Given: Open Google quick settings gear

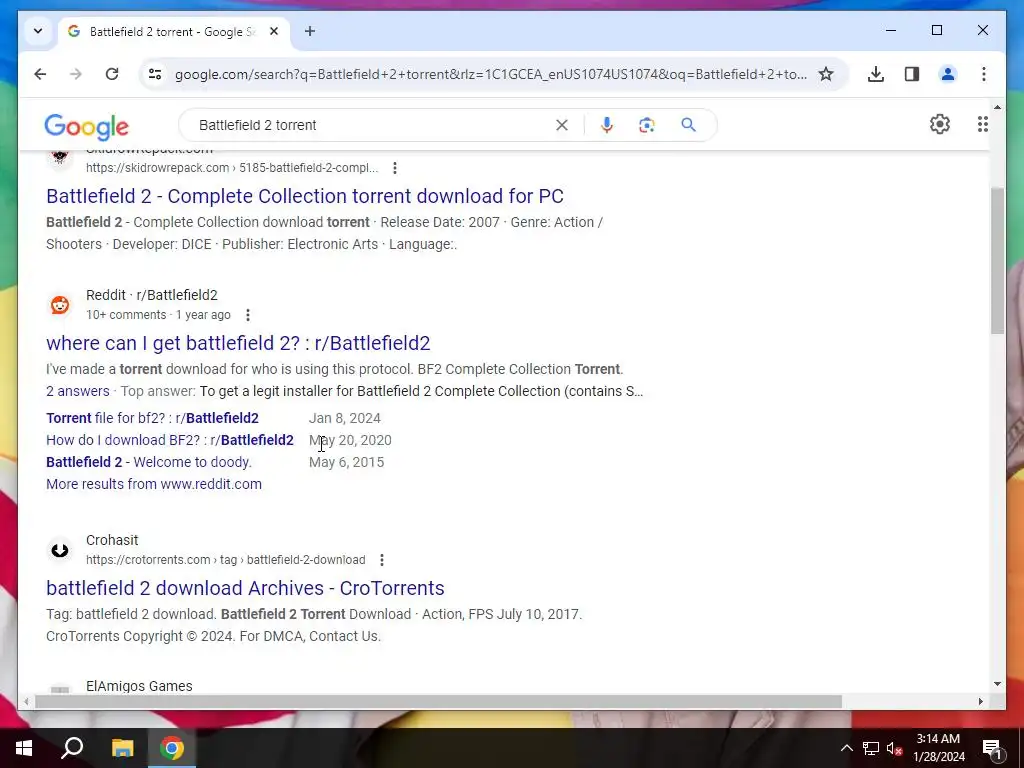Looking at the screenshot, I should tap(940, 124).
